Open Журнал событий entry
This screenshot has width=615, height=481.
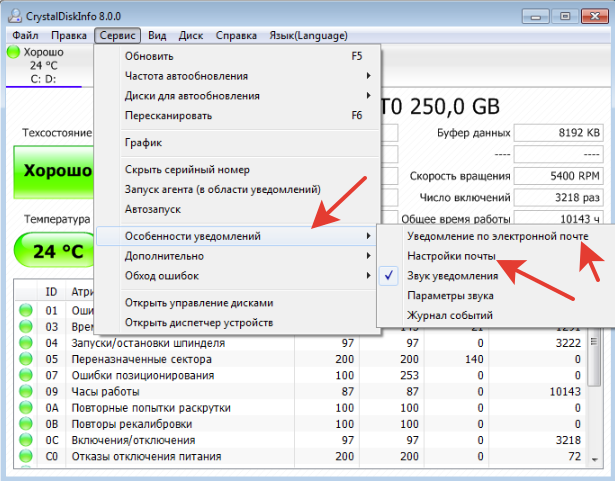pyautogui.click(x=495, y=315)
